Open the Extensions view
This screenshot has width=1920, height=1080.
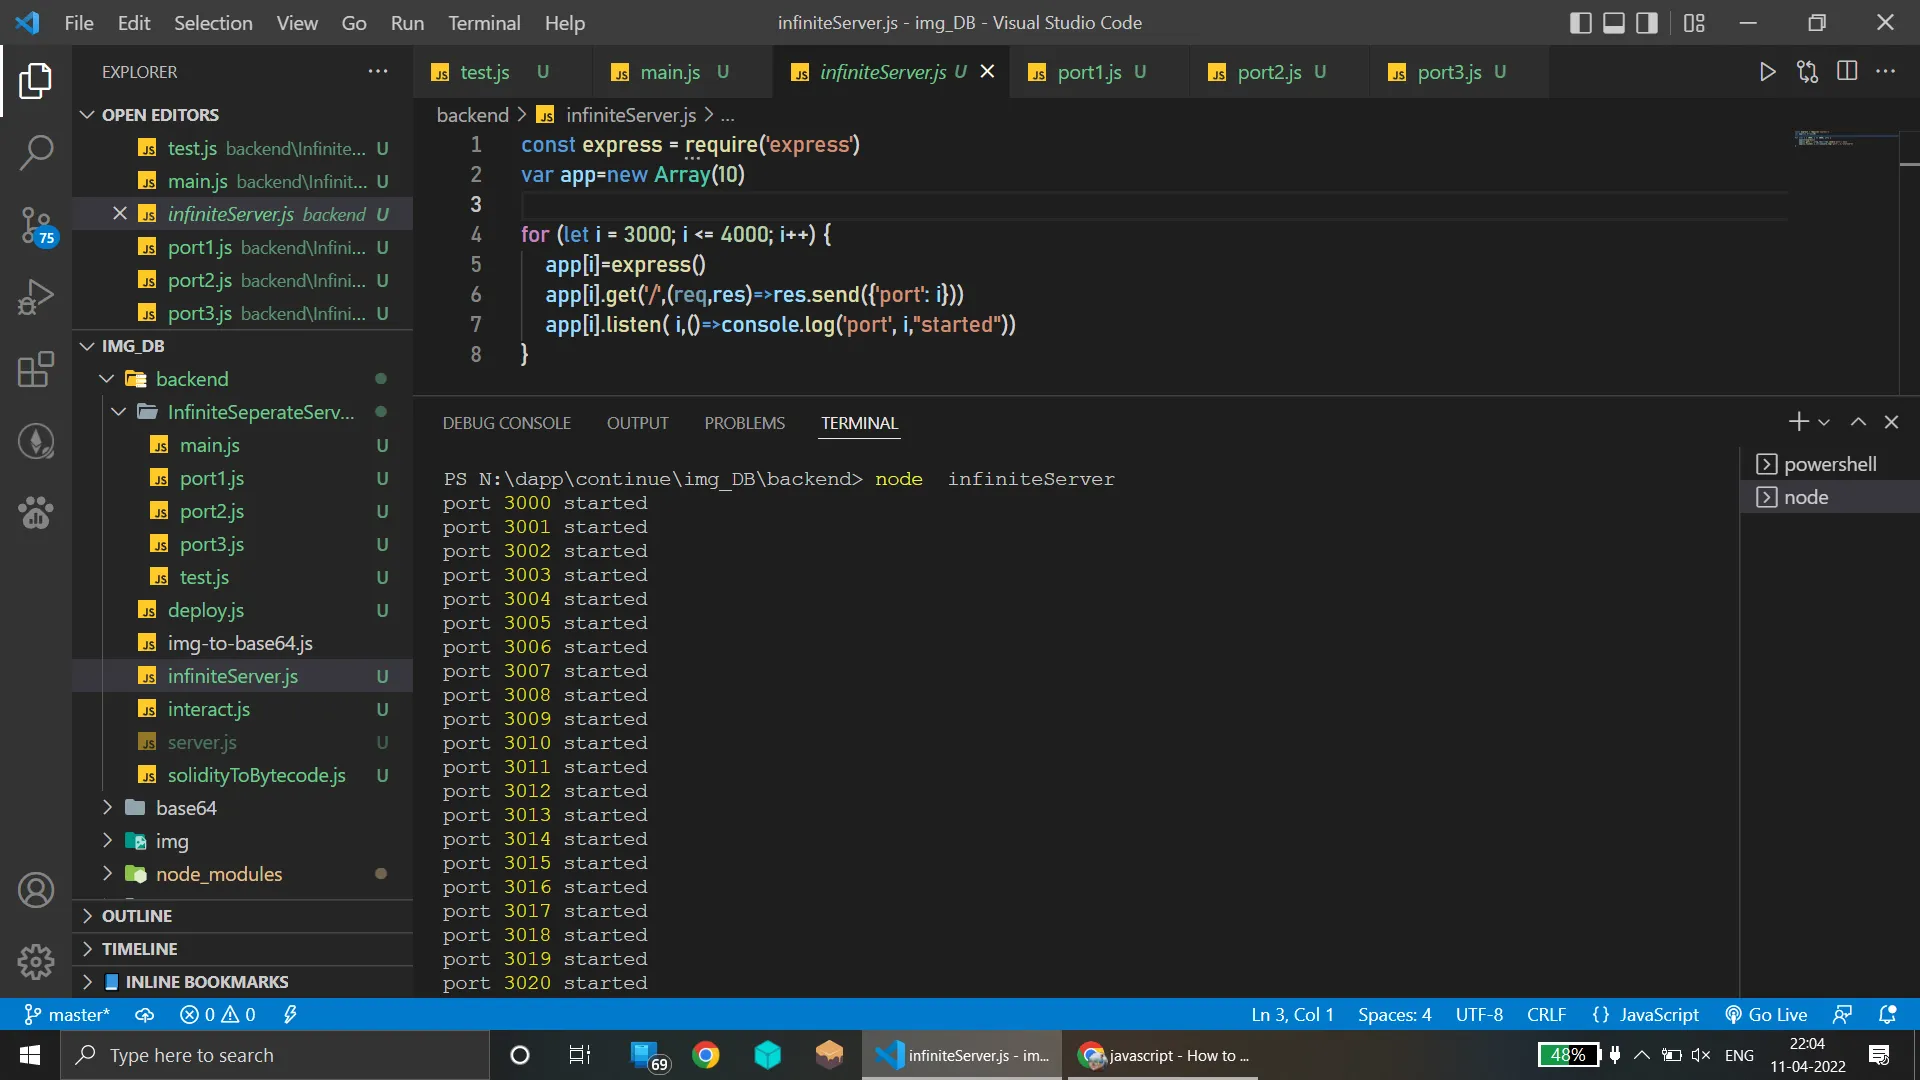point(36,369)
